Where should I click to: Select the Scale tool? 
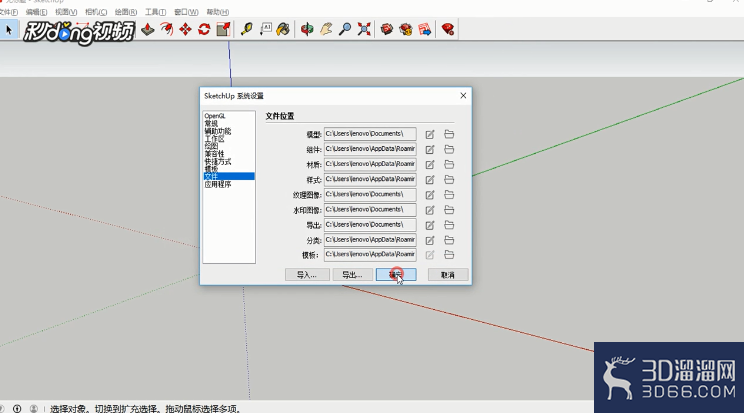223,29
